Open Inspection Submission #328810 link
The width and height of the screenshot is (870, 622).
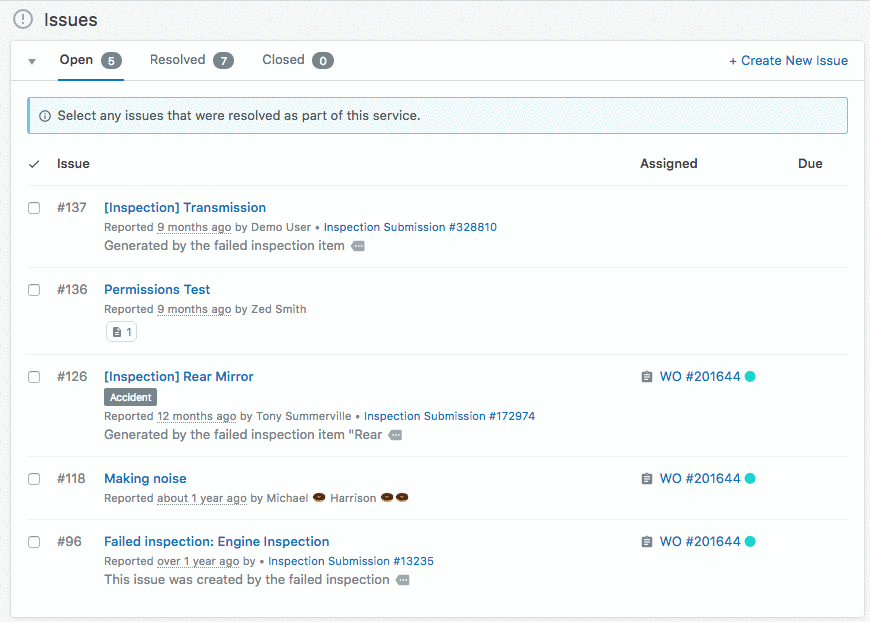click(410, 227)
